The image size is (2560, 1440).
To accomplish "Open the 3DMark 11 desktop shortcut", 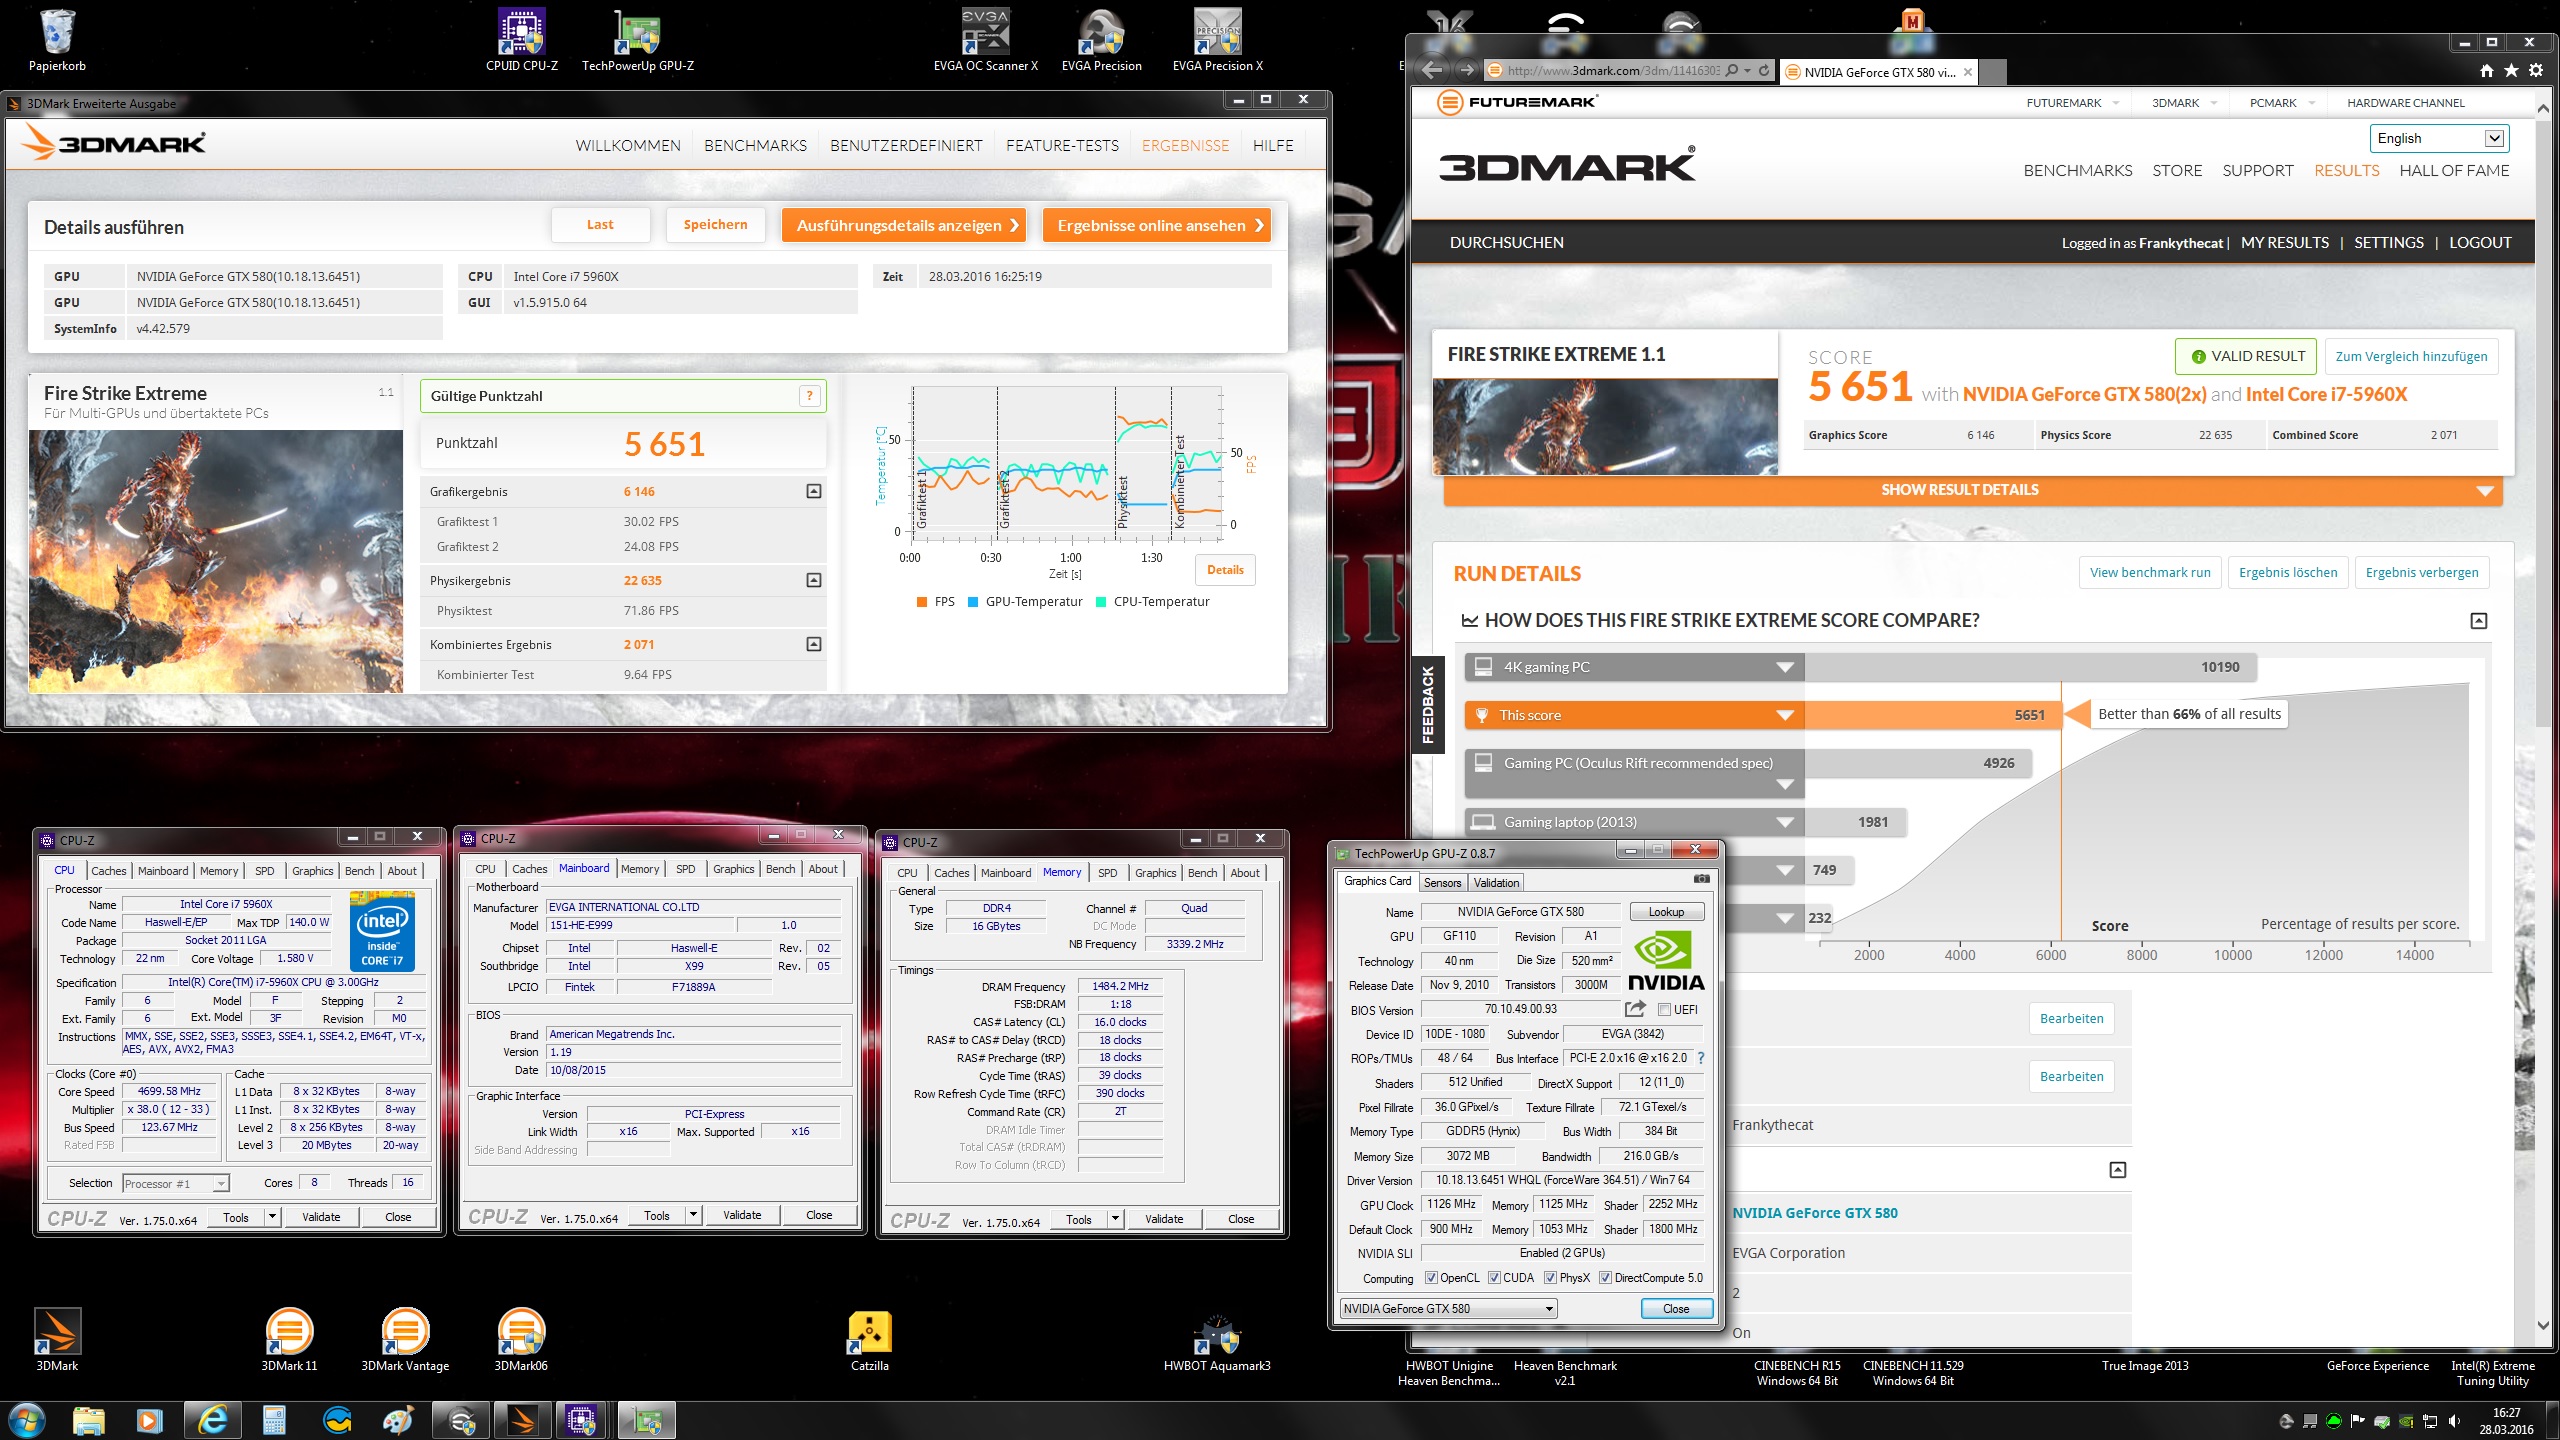I will [x=289, y=1340].
